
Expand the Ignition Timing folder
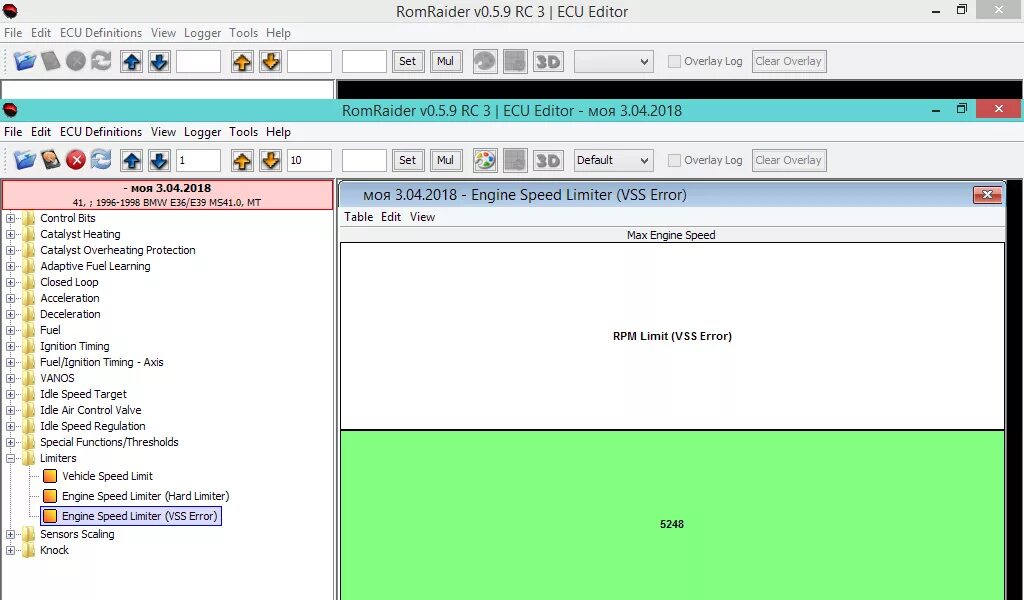(10, 346)
